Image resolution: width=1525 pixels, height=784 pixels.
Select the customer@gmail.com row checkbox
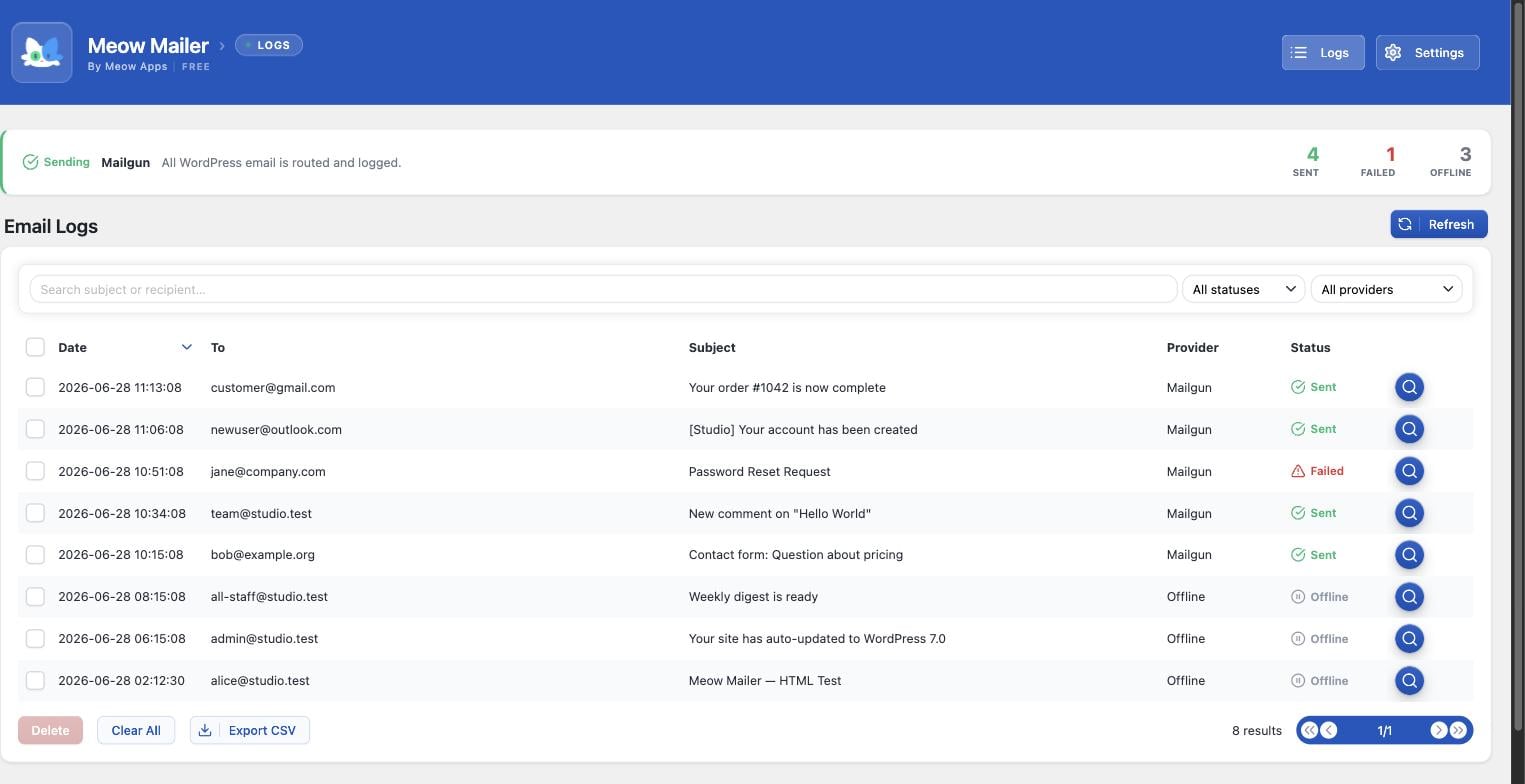coord(35,387)
